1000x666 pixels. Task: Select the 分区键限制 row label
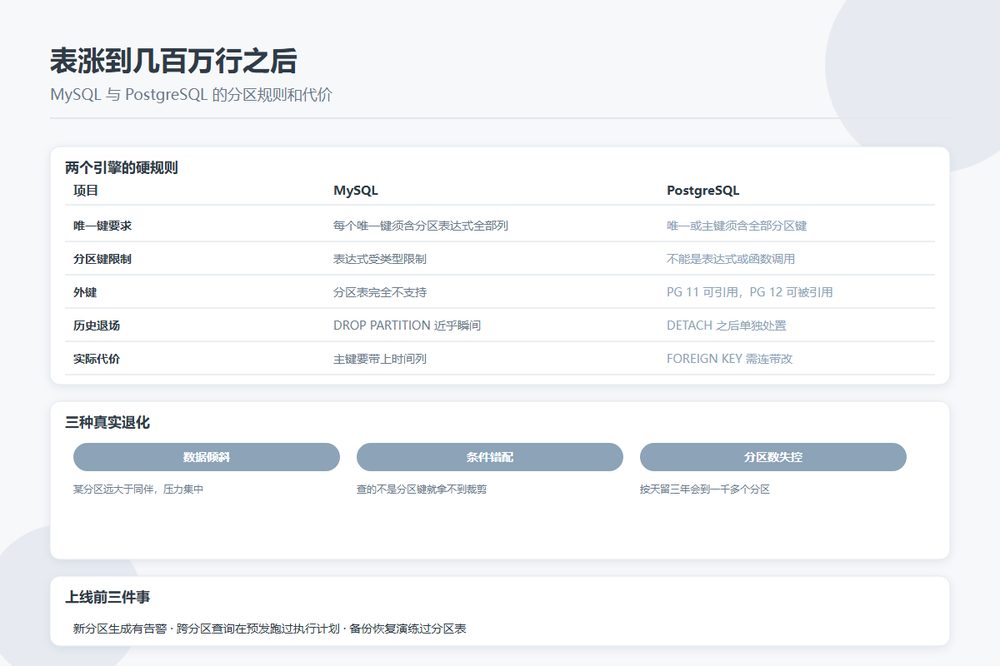click(x=103, y=258)
